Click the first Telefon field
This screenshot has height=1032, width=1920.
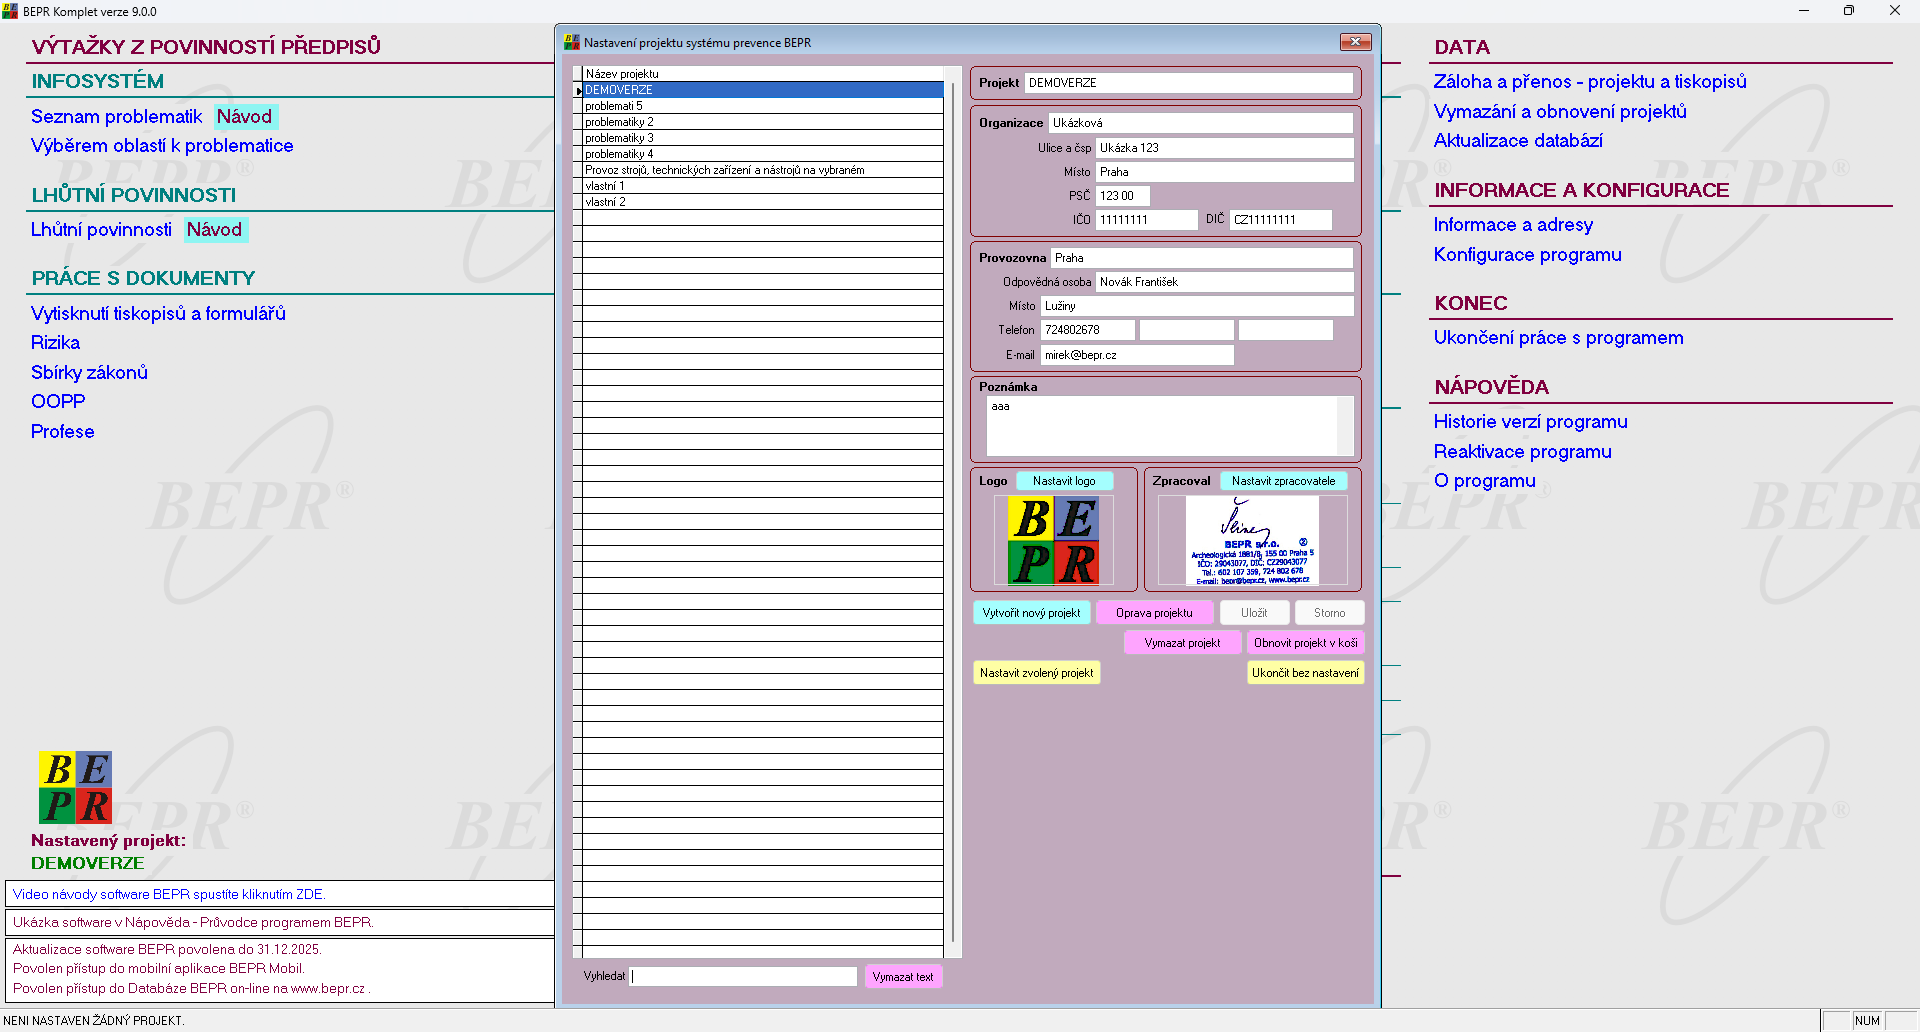pyautogui.click(x=1088, y=330)
